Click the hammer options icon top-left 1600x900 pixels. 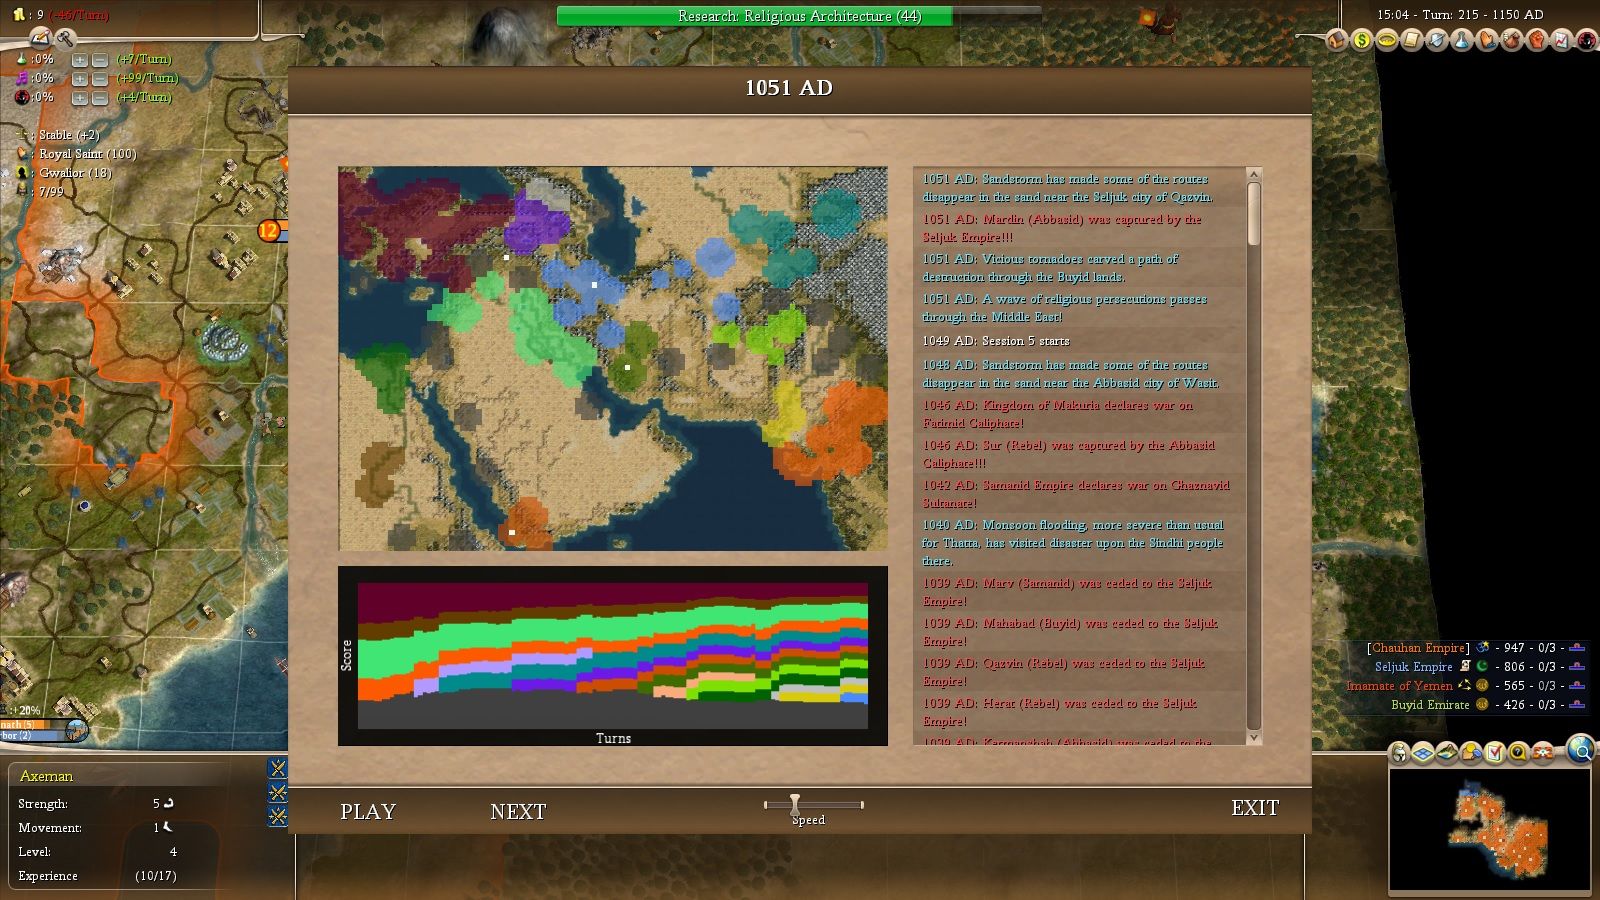click(65, 39)
